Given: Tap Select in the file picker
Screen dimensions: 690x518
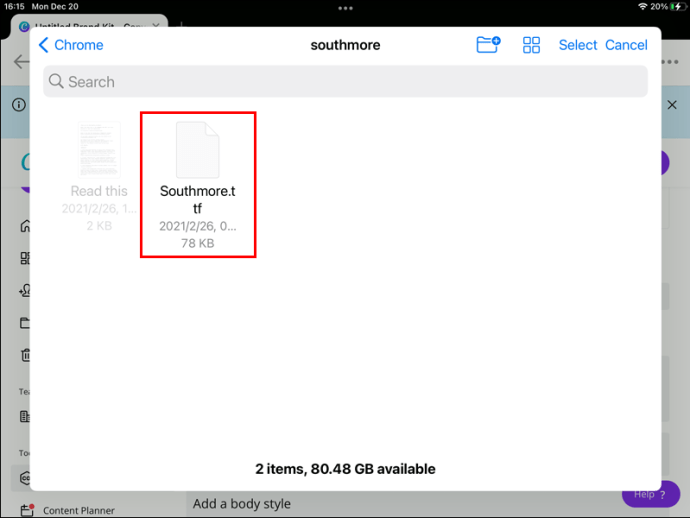Looking at the screenshot, I should [x=577, y=45].
